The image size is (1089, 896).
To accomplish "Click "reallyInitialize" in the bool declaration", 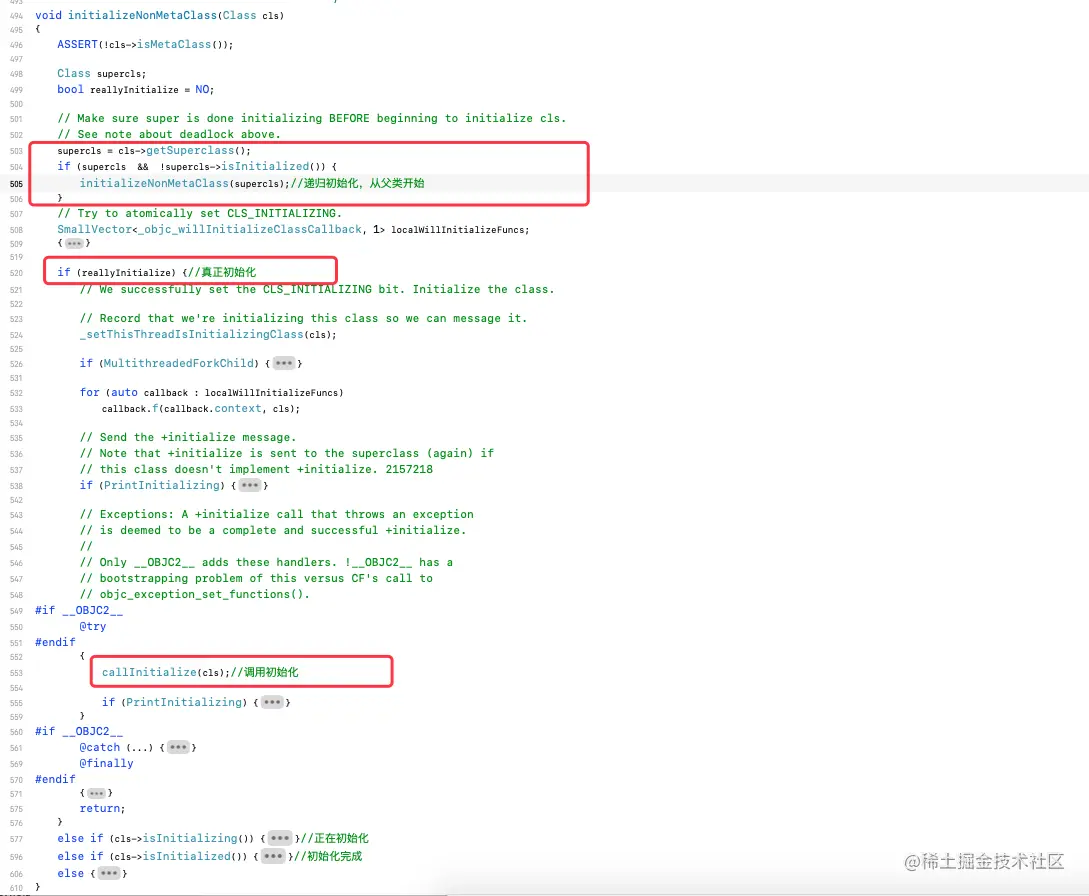I will click(x=134, y=90).
